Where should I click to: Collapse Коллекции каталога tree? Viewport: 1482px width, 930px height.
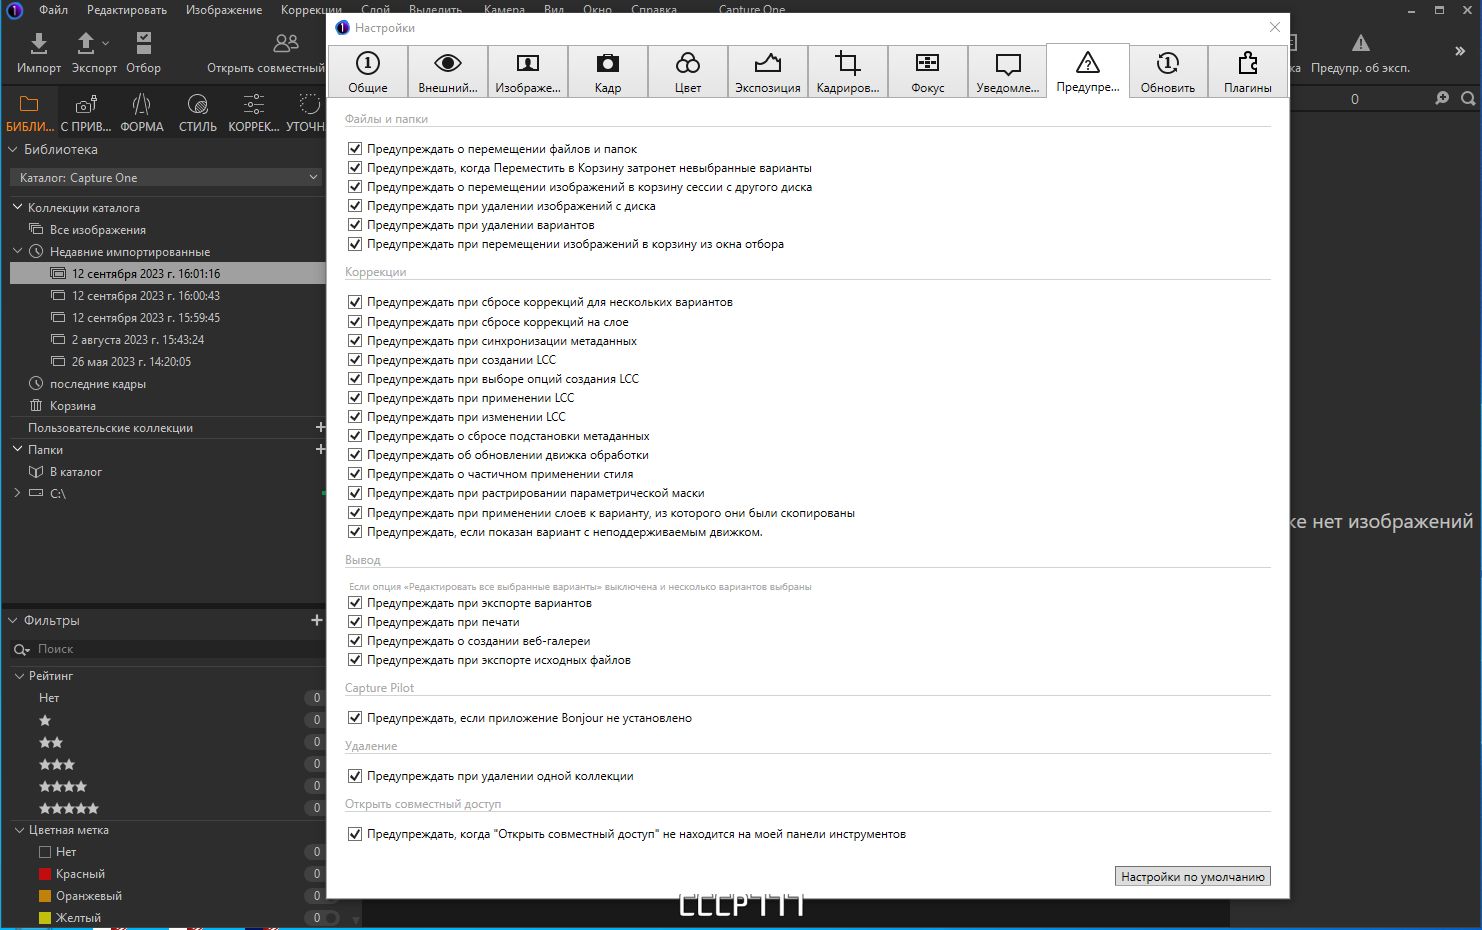coord(17,207)
